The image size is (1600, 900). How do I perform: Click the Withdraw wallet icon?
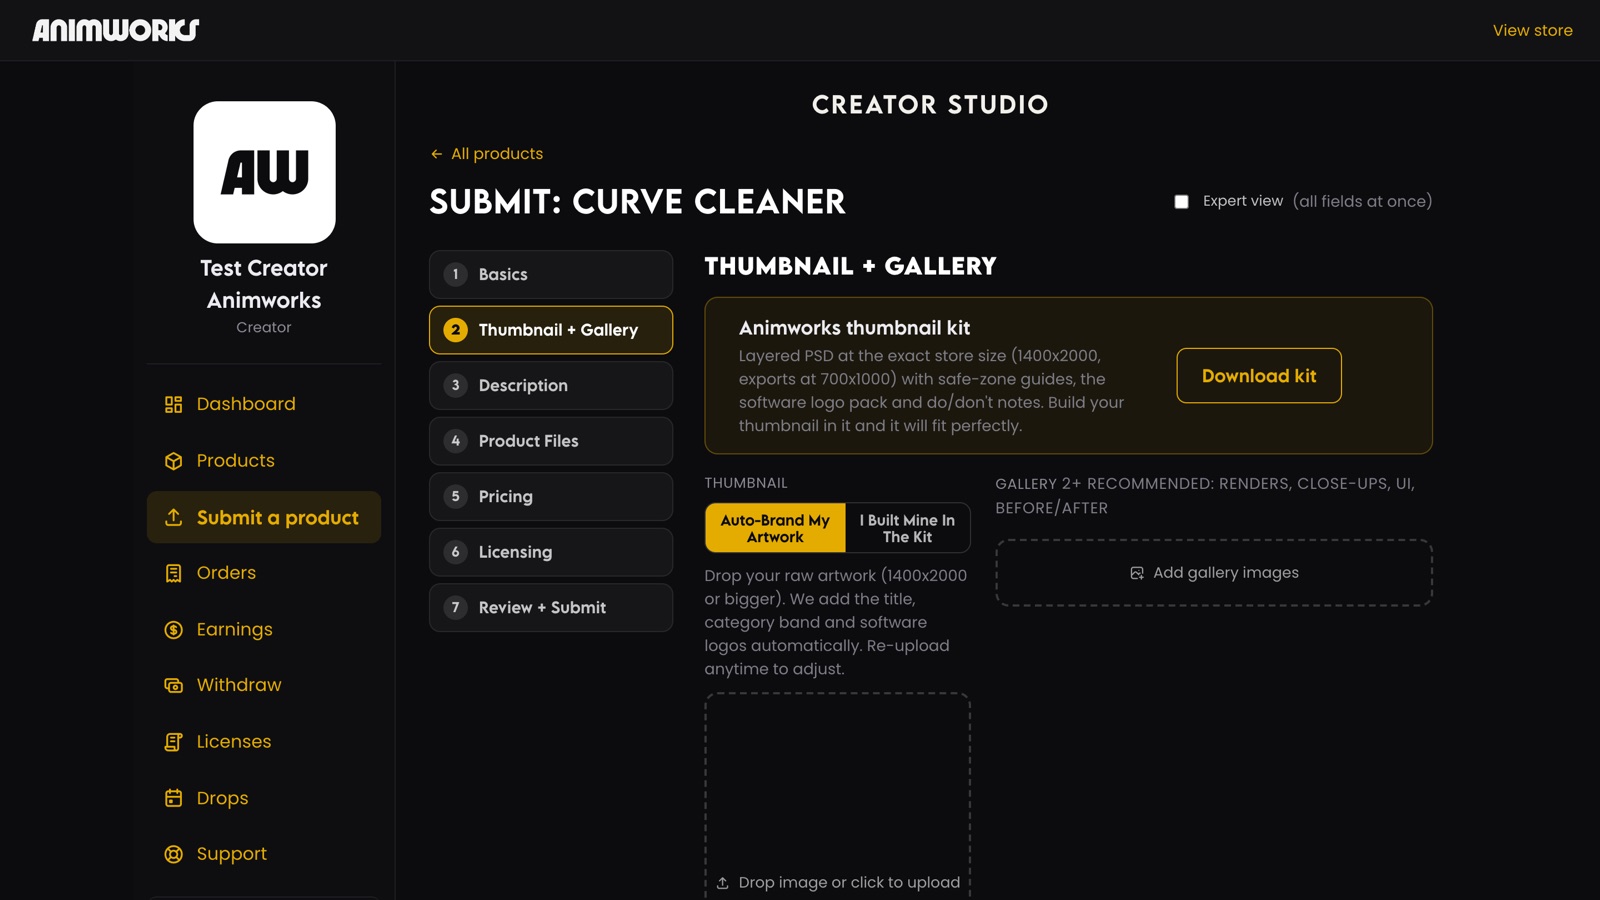pyautogui.click(x=173, y=685)
